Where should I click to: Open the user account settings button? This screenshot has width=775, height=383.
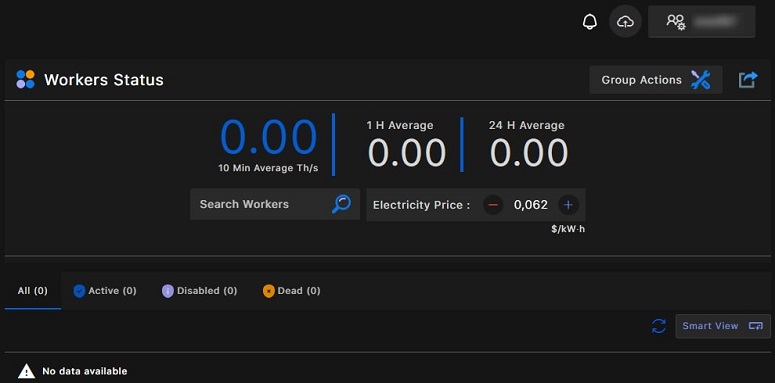tap(701, 22)
